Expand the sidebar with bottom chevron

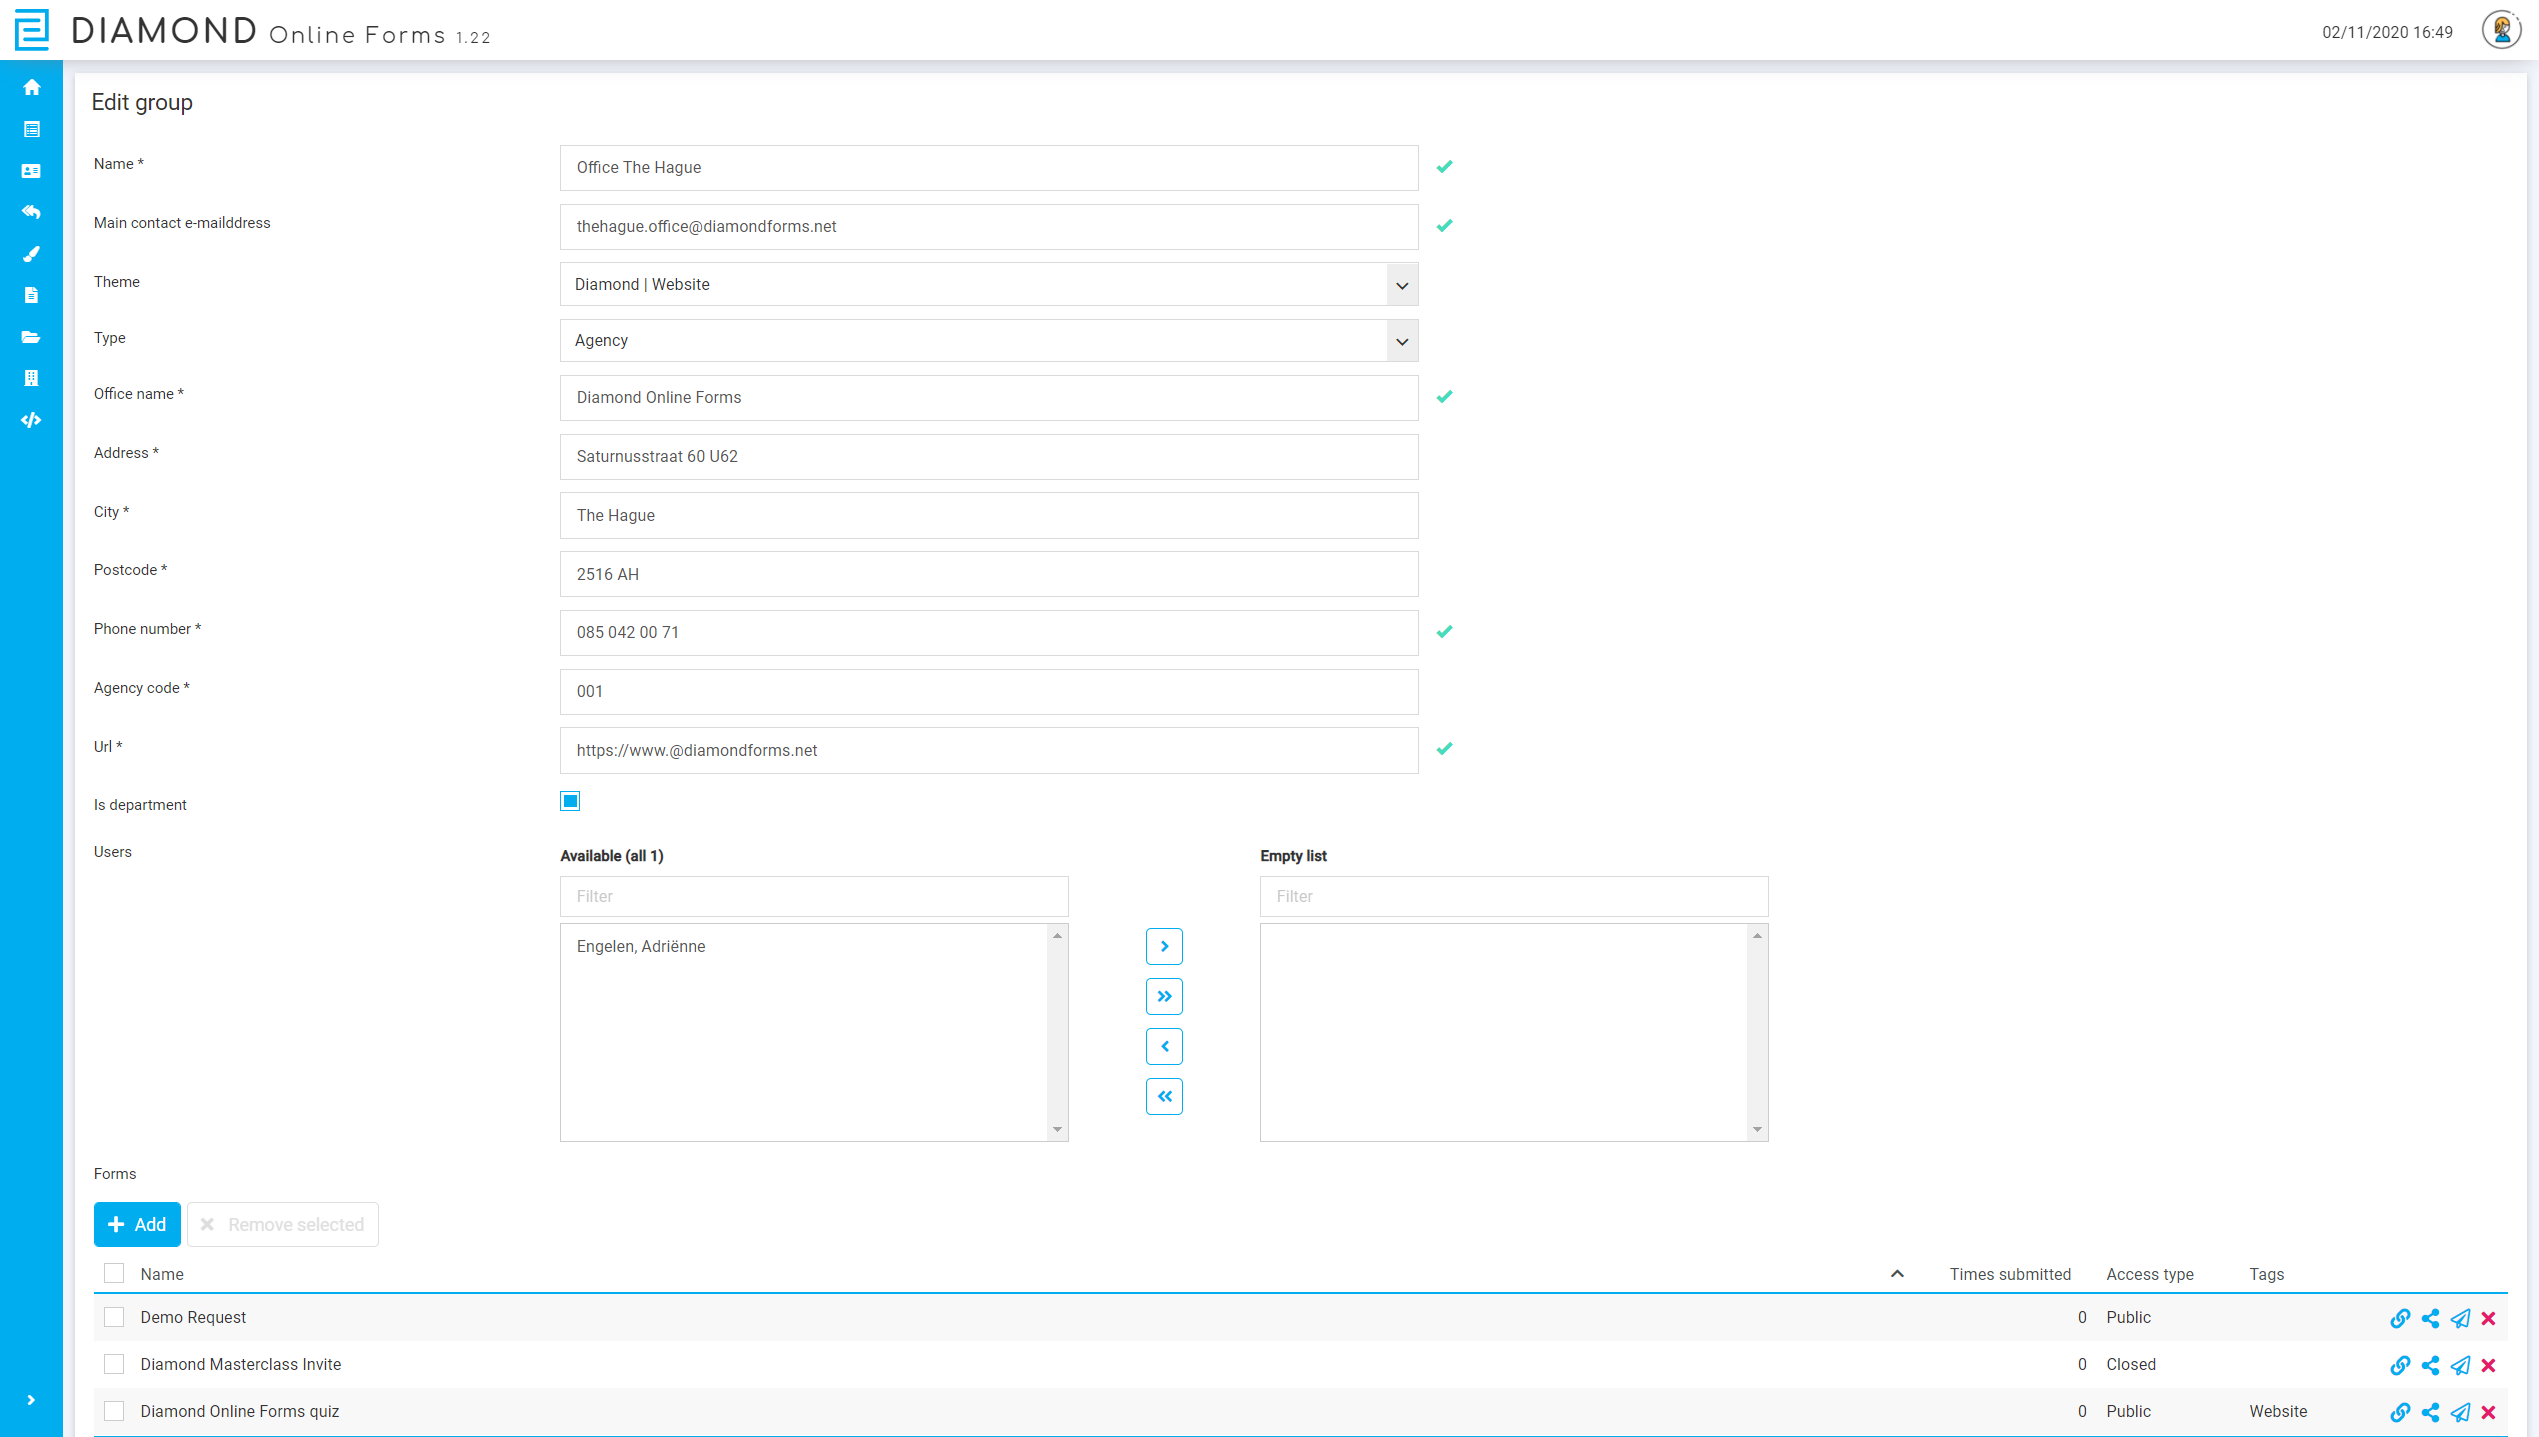coord(31,1400)
